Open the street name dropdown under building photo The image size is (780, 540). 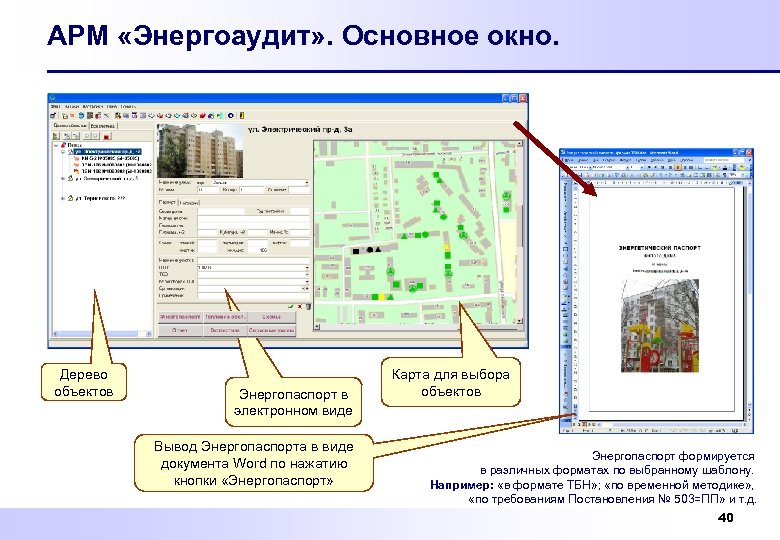pos(306,182)
